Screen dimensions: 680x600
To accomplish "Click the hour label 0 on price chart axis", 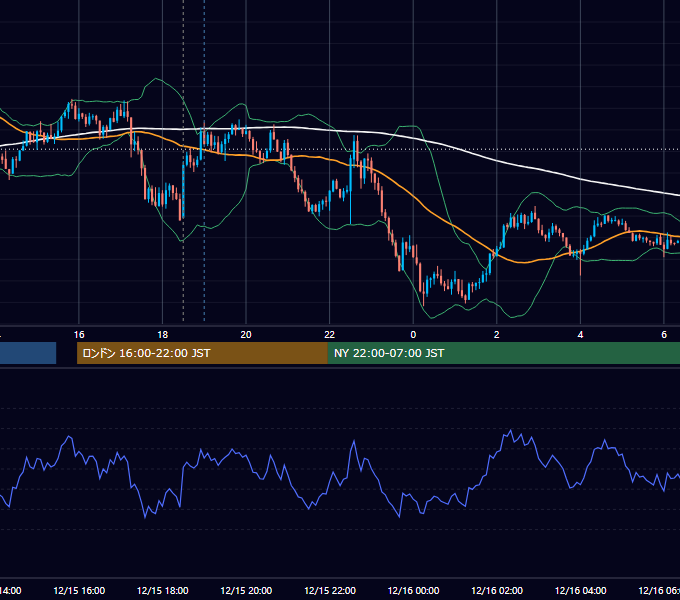I will [x=413, y=335].
